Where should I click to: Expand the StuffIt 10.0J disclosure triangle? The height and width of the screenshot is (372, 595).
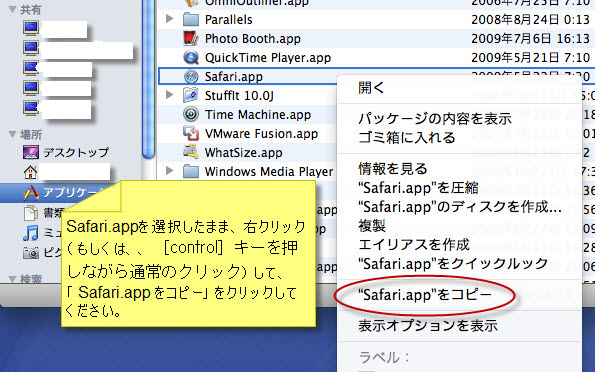tap(170, 95)
